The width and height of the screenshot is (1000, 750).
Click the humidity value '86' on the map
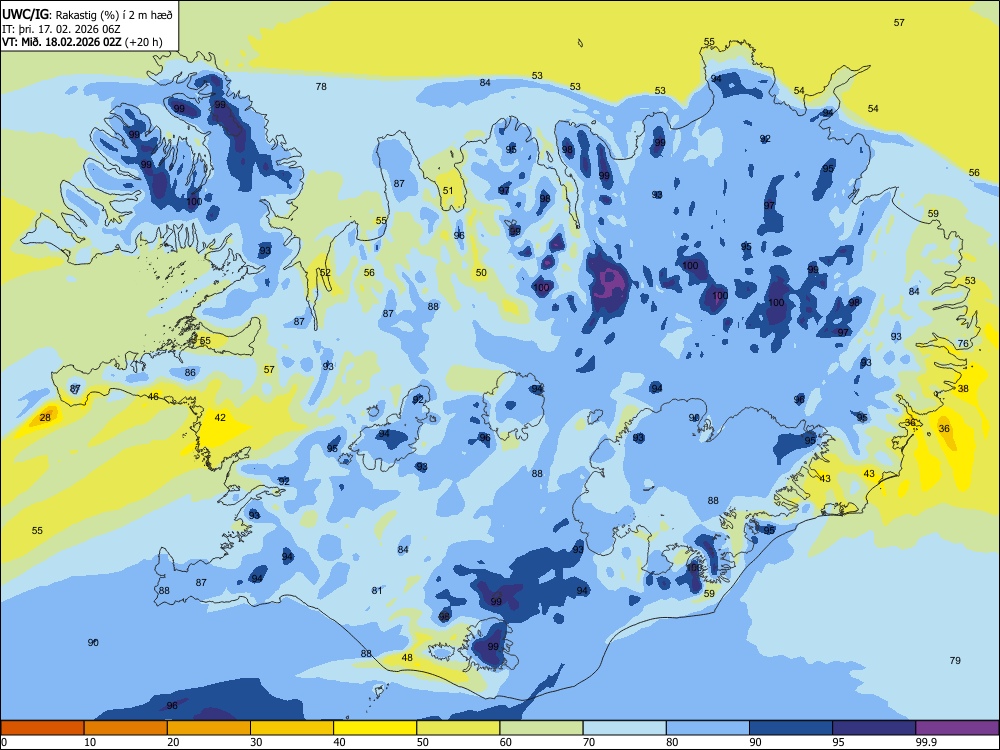pos(190,372)
